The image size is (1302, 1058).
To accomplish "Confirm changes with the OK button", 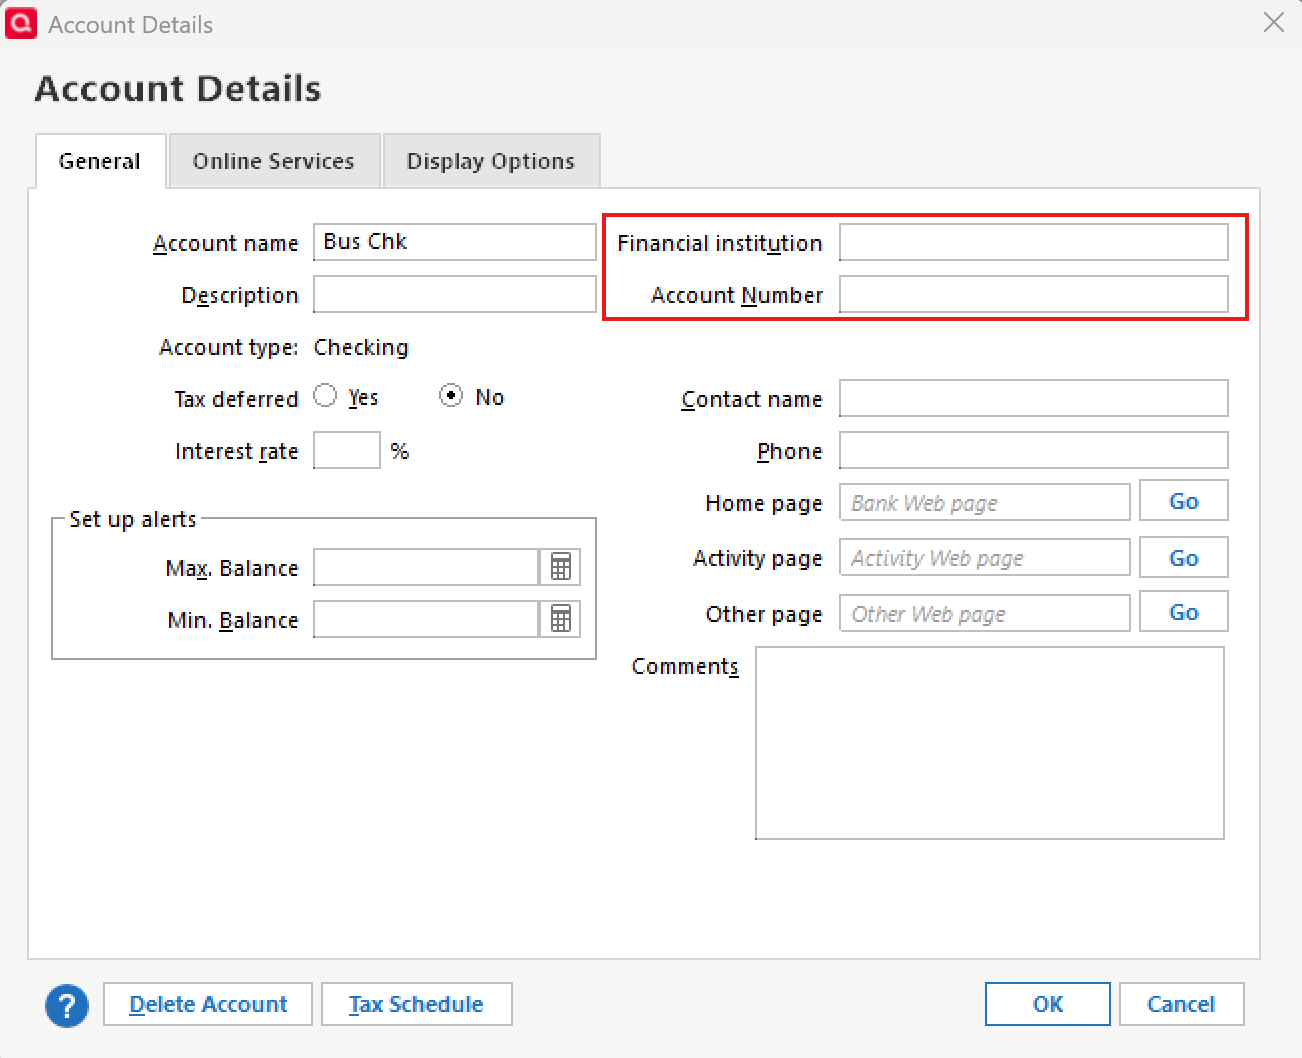I will (x=1047, y=1004).
